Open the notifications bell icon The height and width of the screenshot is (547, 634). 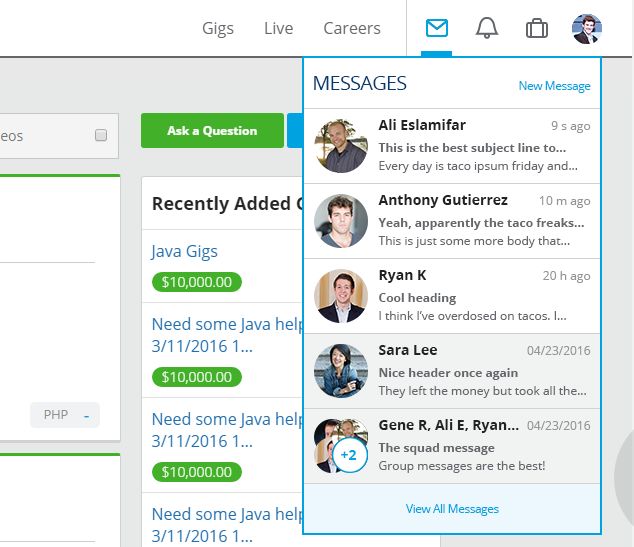(x=487, y=28)
